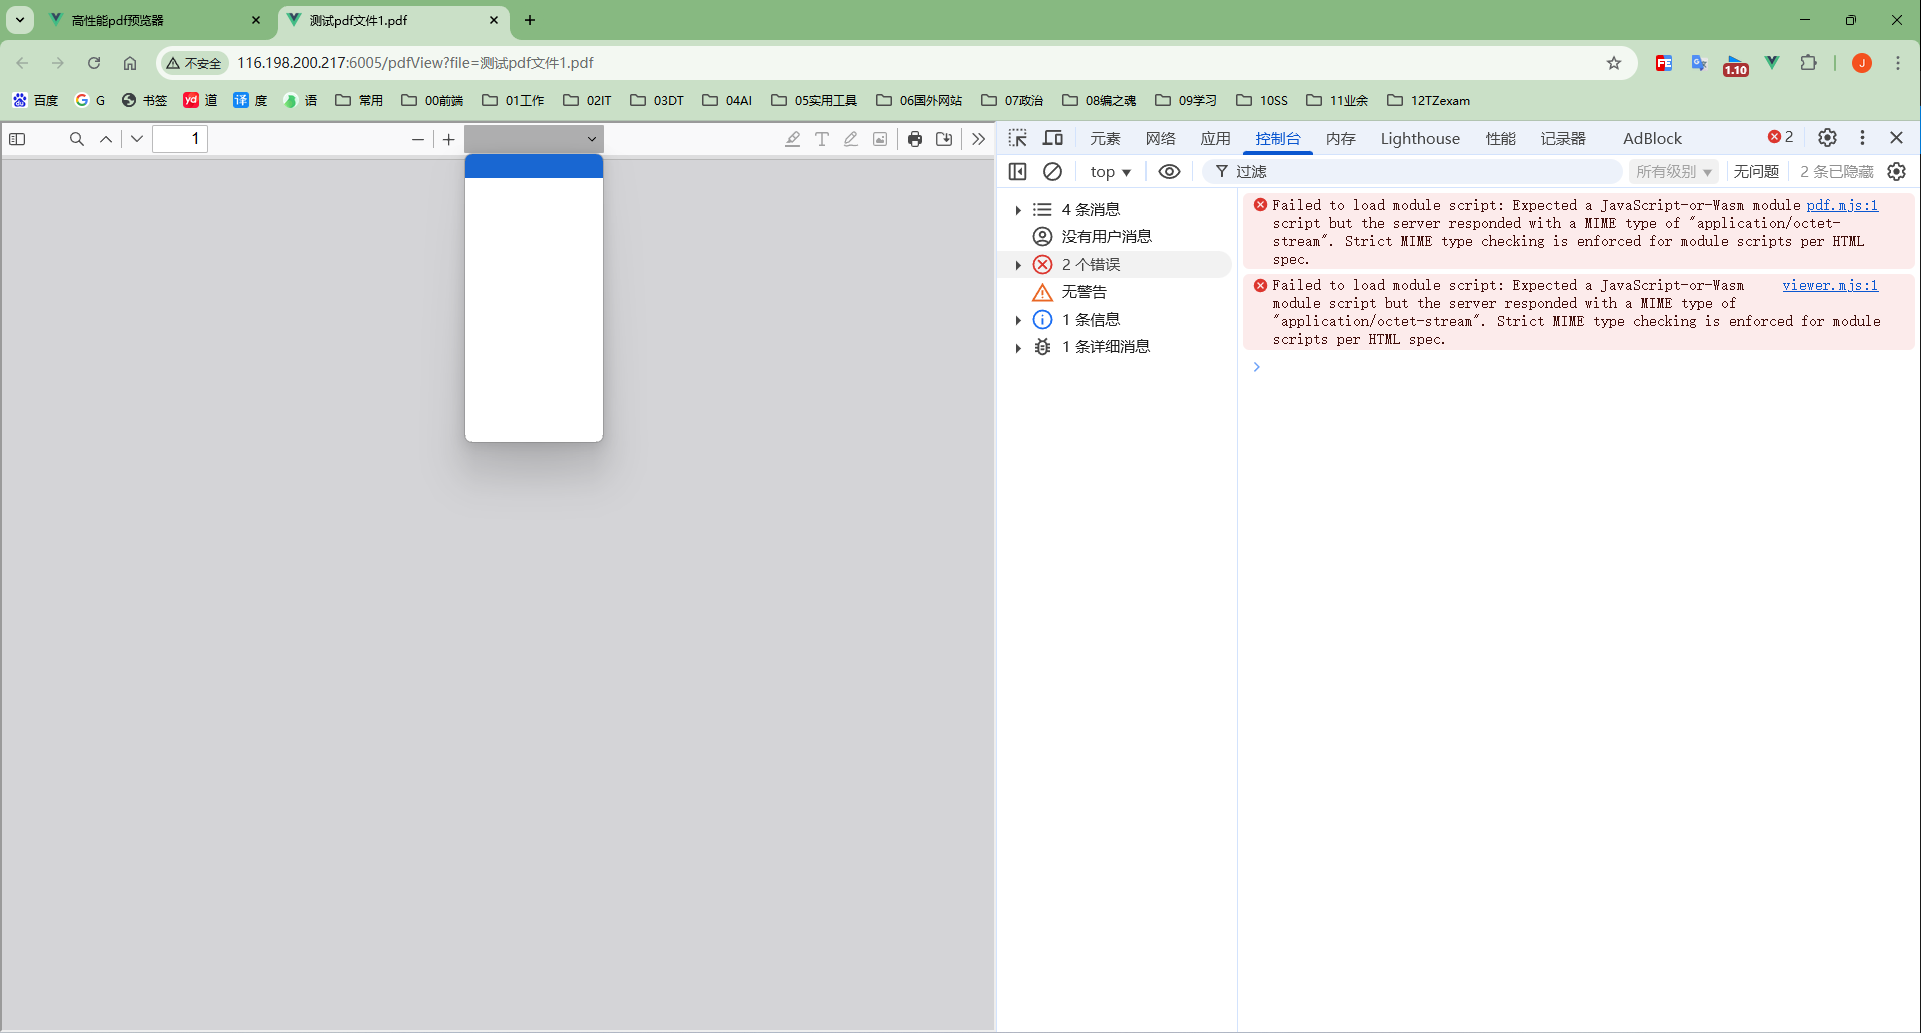Screen dimensions: 1921x1033
Task: Switch to the 内存 DevTools tab
Action: coord(1341,138)
